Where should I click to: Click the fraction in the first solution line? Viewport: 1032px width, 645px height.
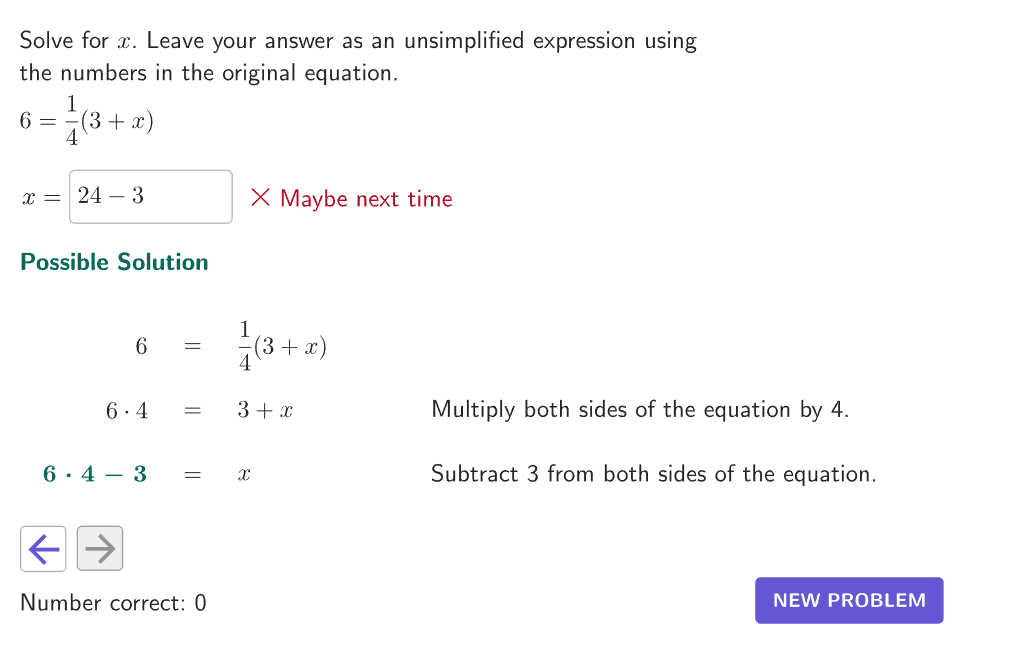[244, 346]
